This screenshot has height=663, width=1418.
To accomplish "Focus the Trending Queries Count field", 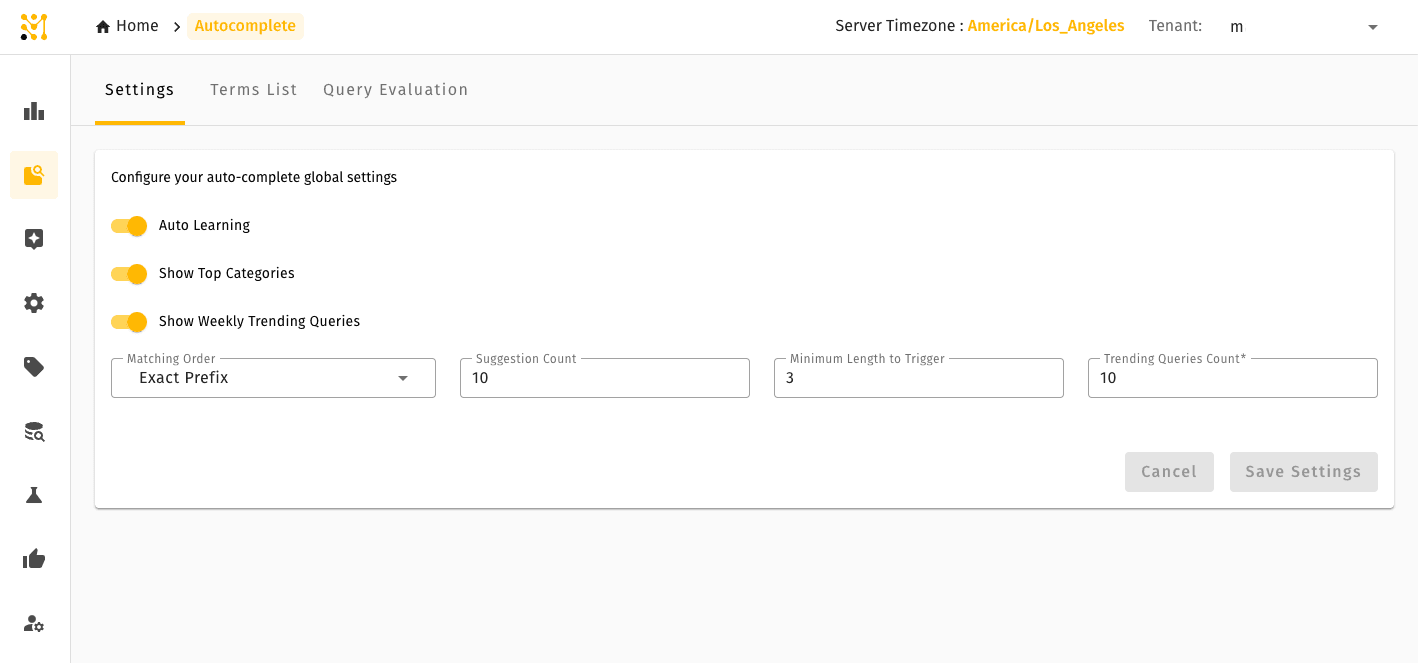I will [x=1233, y=378].
